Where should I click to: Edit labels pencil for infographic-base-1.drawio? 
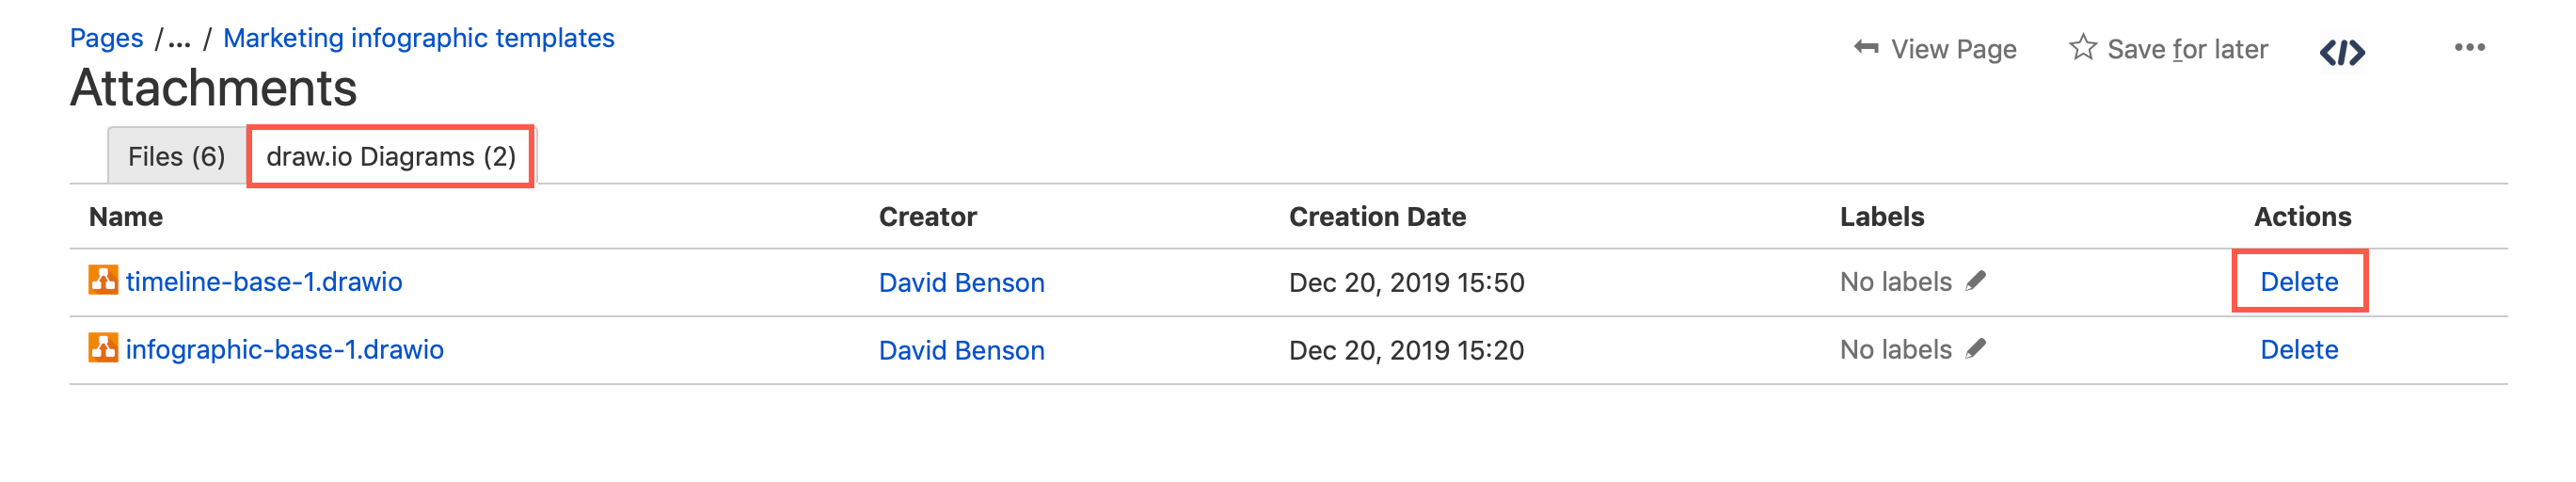[x=1975, y=349]
